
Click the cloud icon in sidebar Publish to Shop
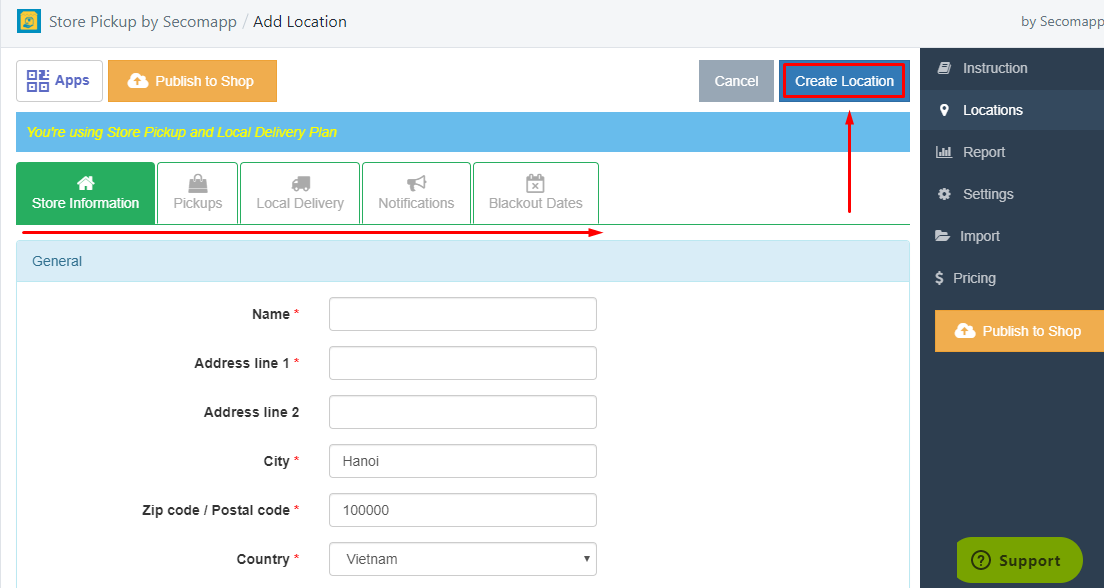point(965,331)
